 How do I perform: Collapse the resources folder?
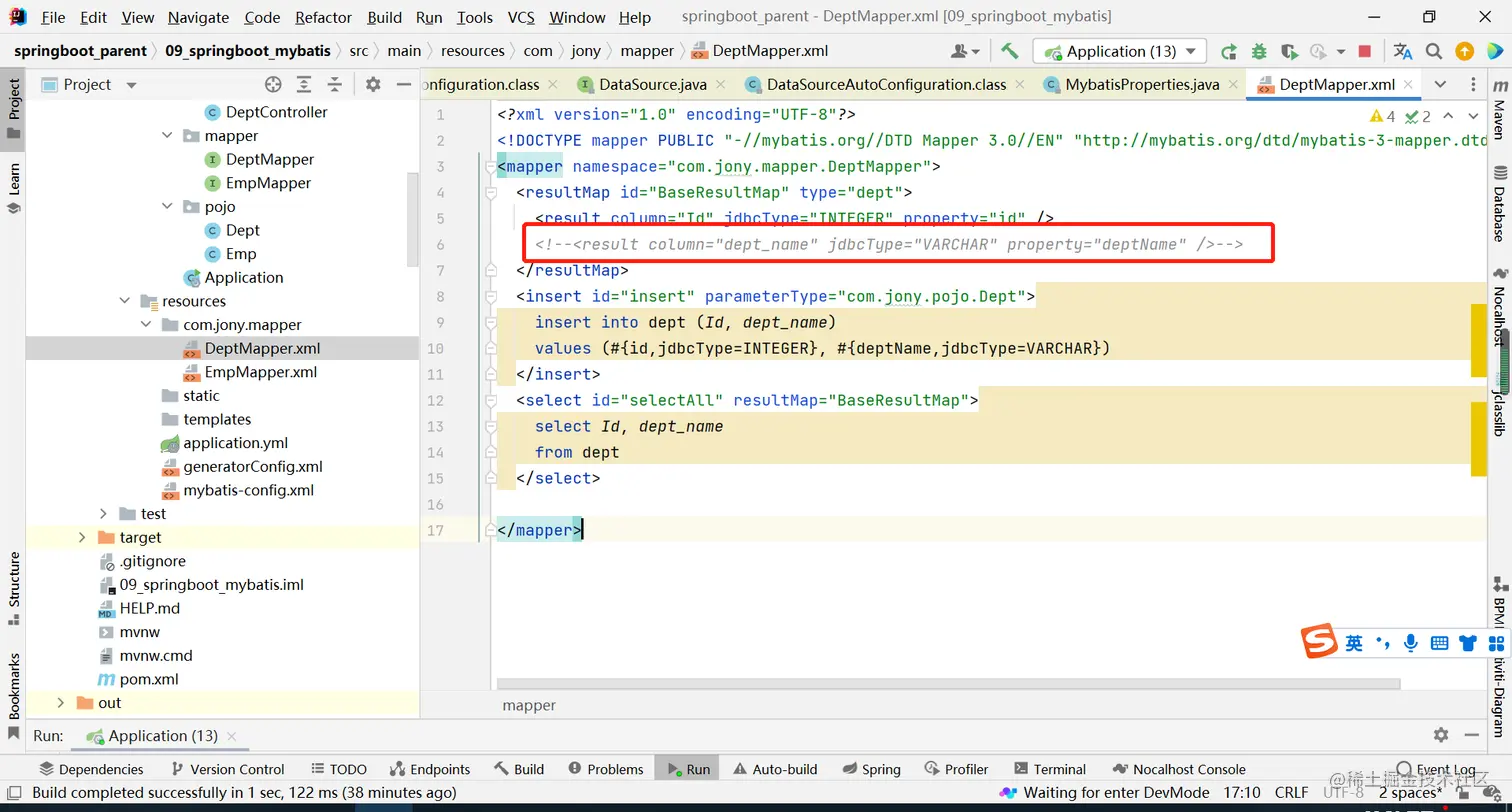point(125,301)
